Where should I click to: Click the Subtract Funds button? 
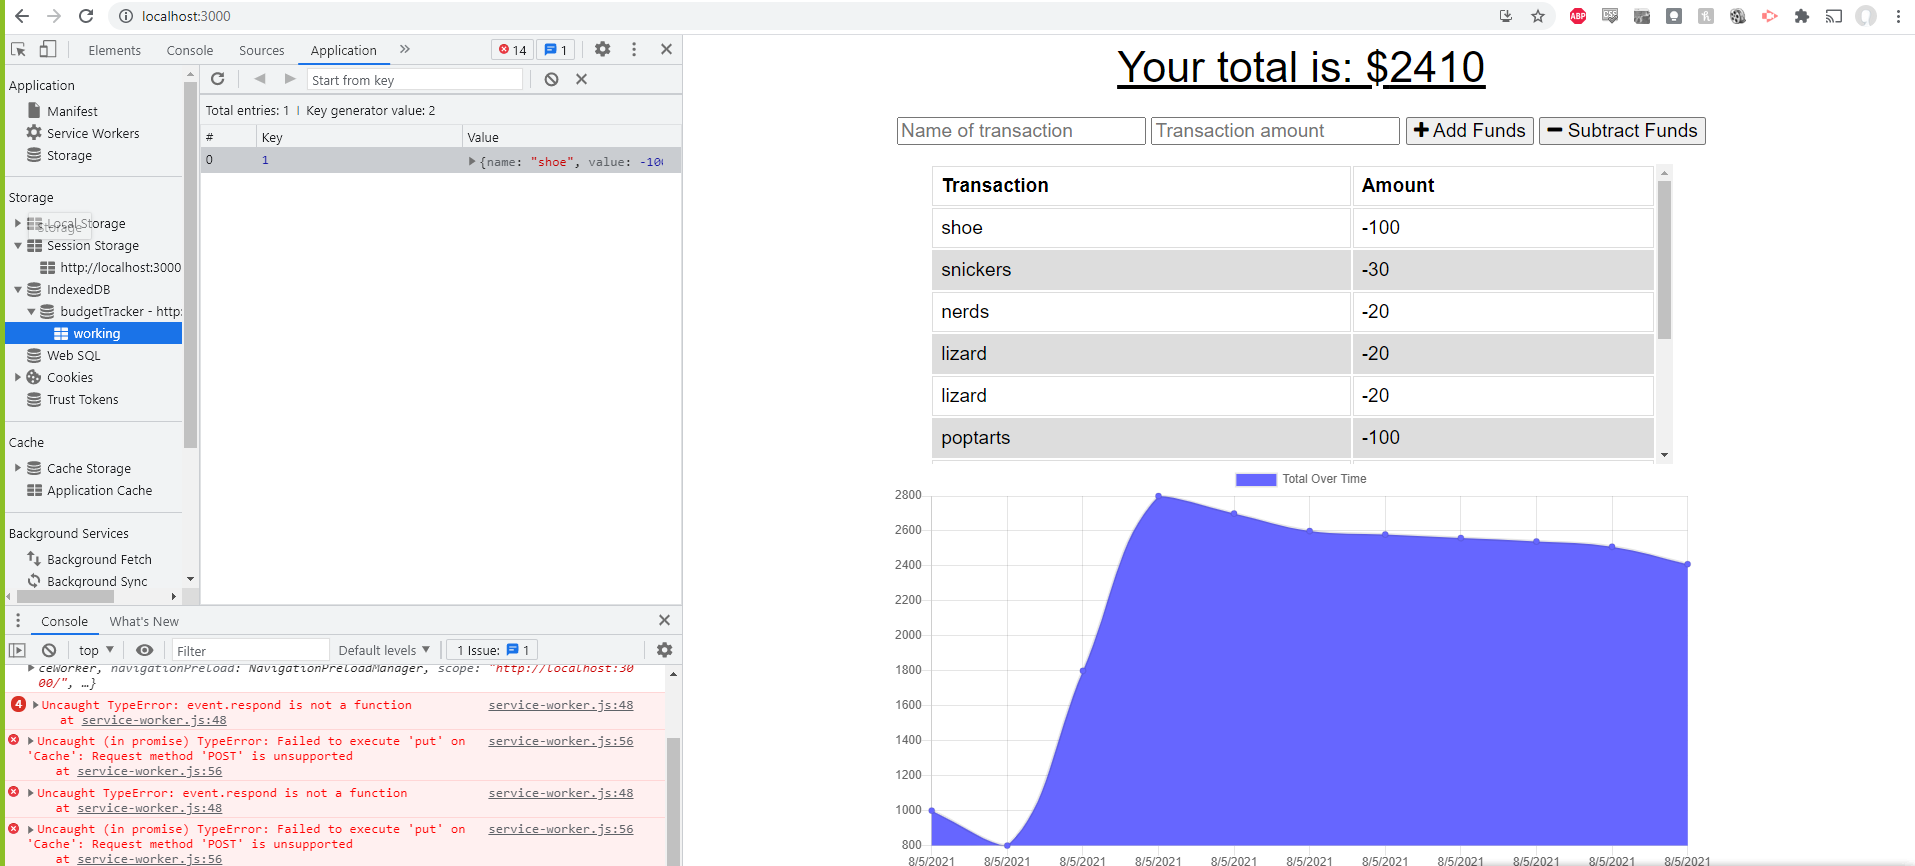tap(1622, 131)
